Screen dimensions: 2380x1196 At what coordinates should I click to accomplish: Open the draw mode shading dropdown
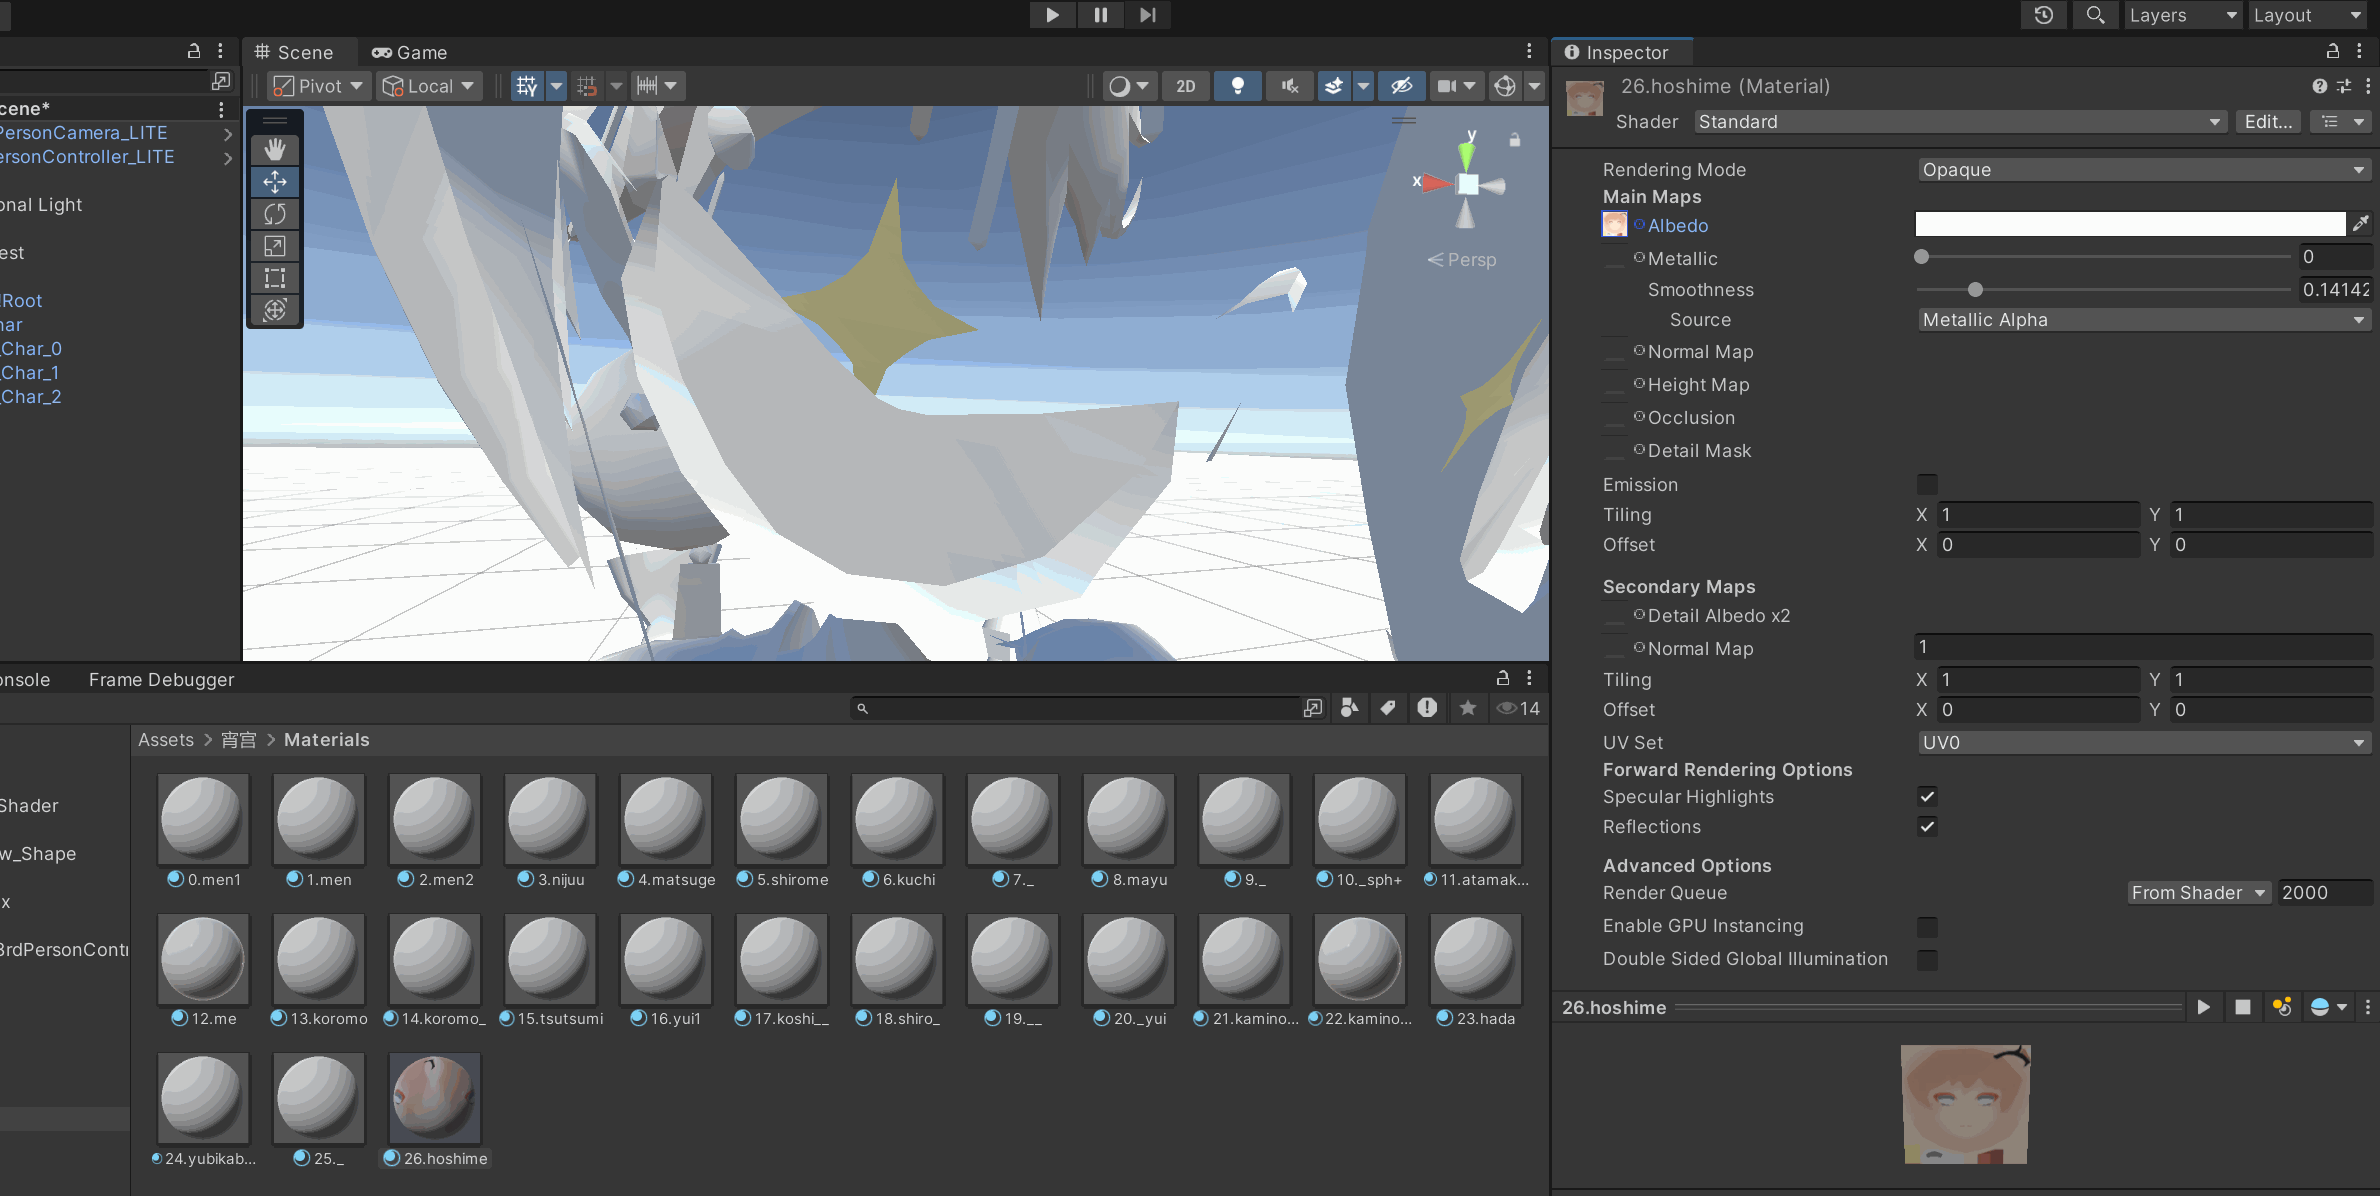point(1129,86)
